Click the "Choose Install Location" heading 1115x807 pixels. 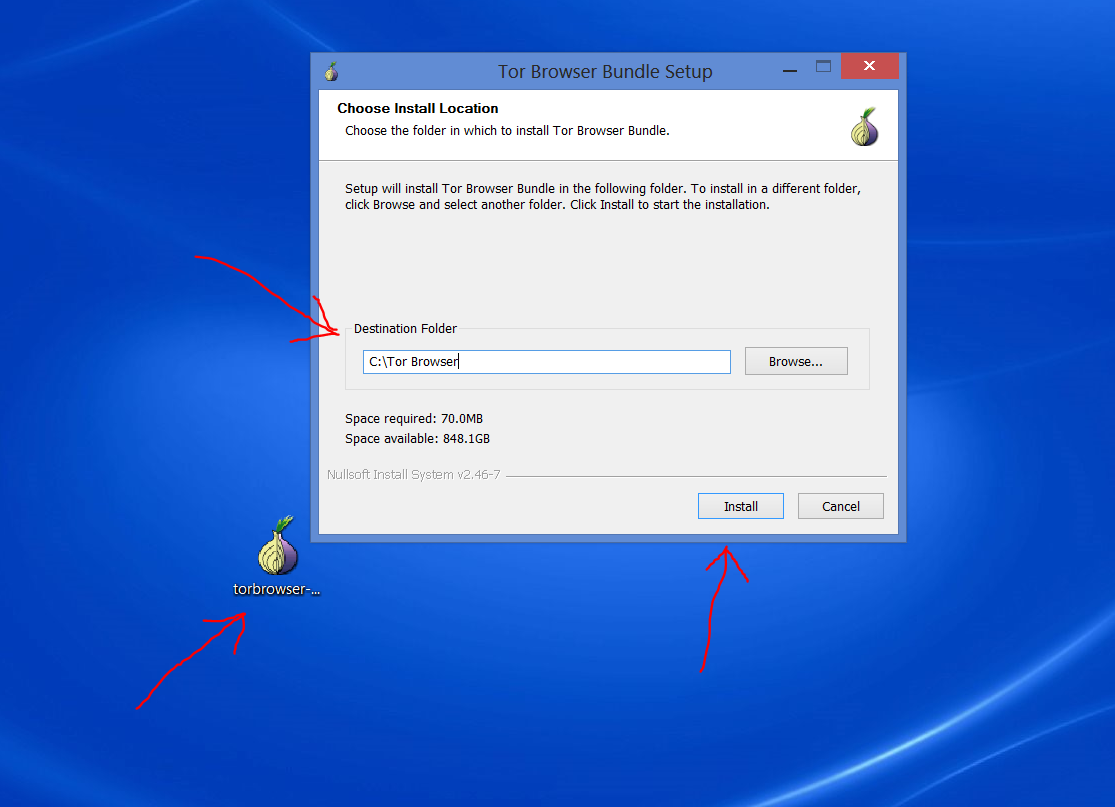[417, 108]
